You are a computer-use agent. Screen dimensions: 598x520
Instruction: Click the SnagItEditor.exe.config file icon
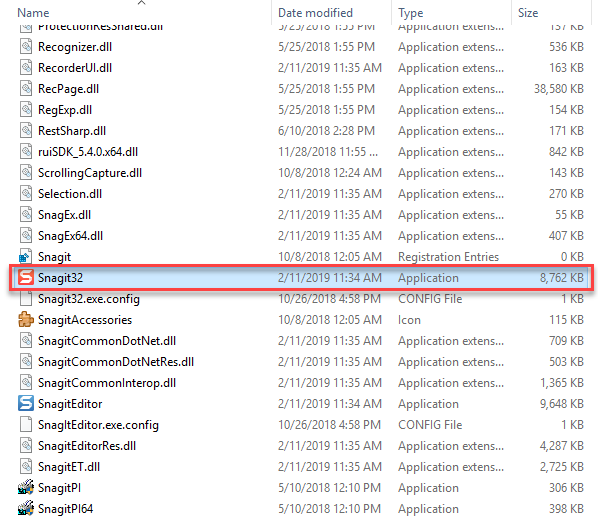tap(26, 425)
